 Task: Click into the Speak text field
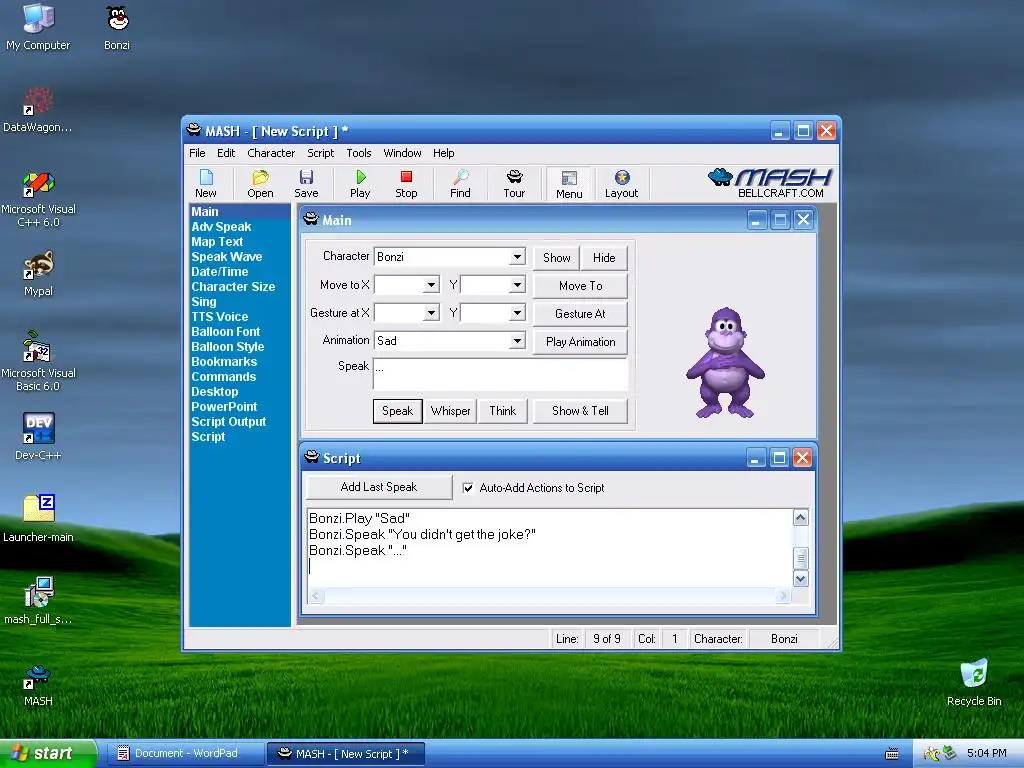[x=501, y=374]
